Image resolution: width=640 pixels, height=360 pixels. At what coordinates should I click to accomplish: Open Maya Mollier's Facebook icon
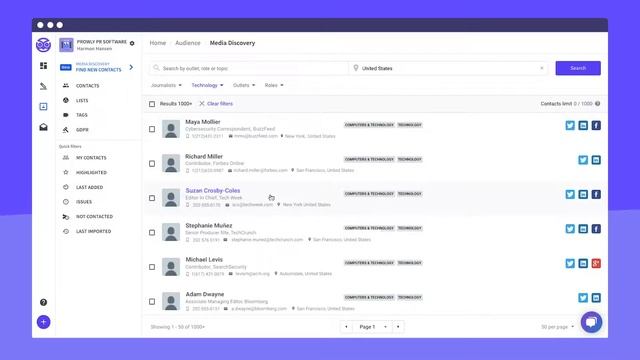coord(596,125)
